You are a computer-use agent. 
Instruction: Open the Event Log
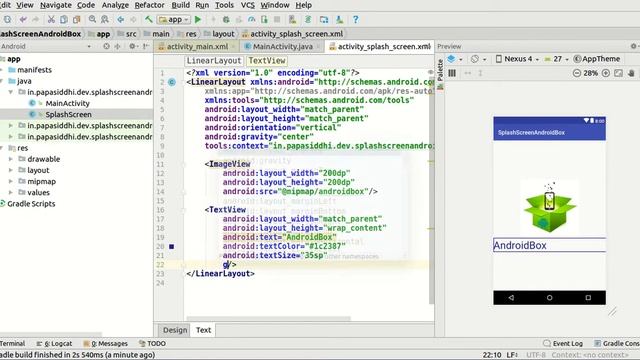(x=563, y=344)
